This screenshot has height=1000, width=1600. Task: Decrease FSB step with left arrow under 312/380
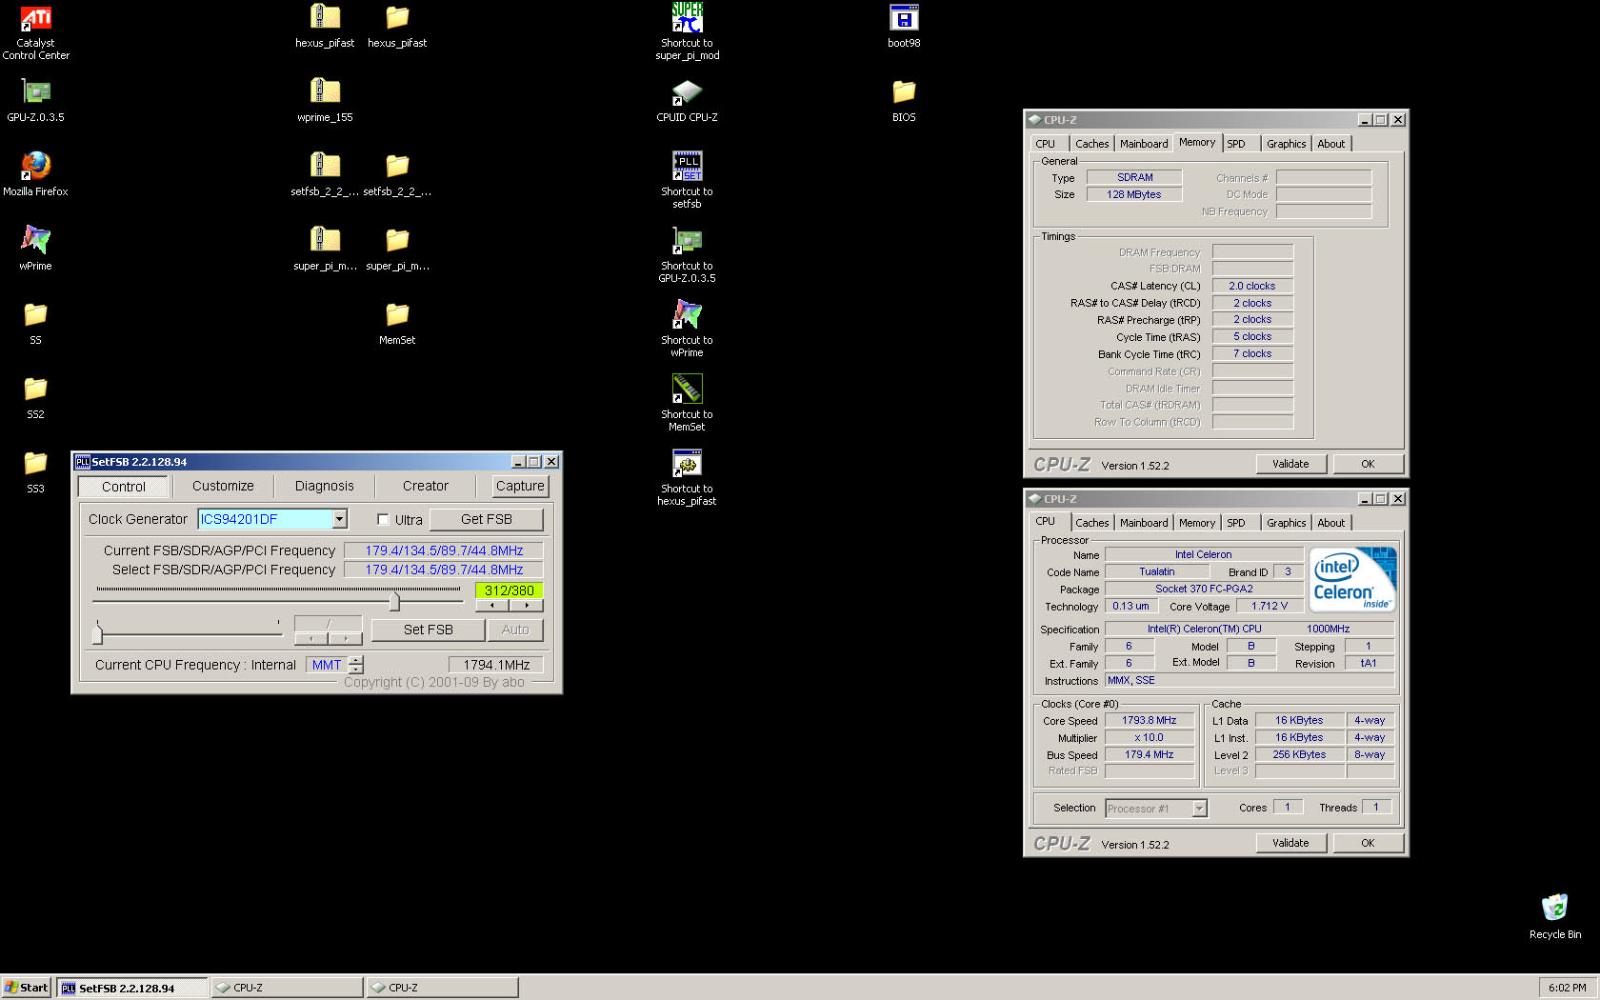click(x=492, y=605)
